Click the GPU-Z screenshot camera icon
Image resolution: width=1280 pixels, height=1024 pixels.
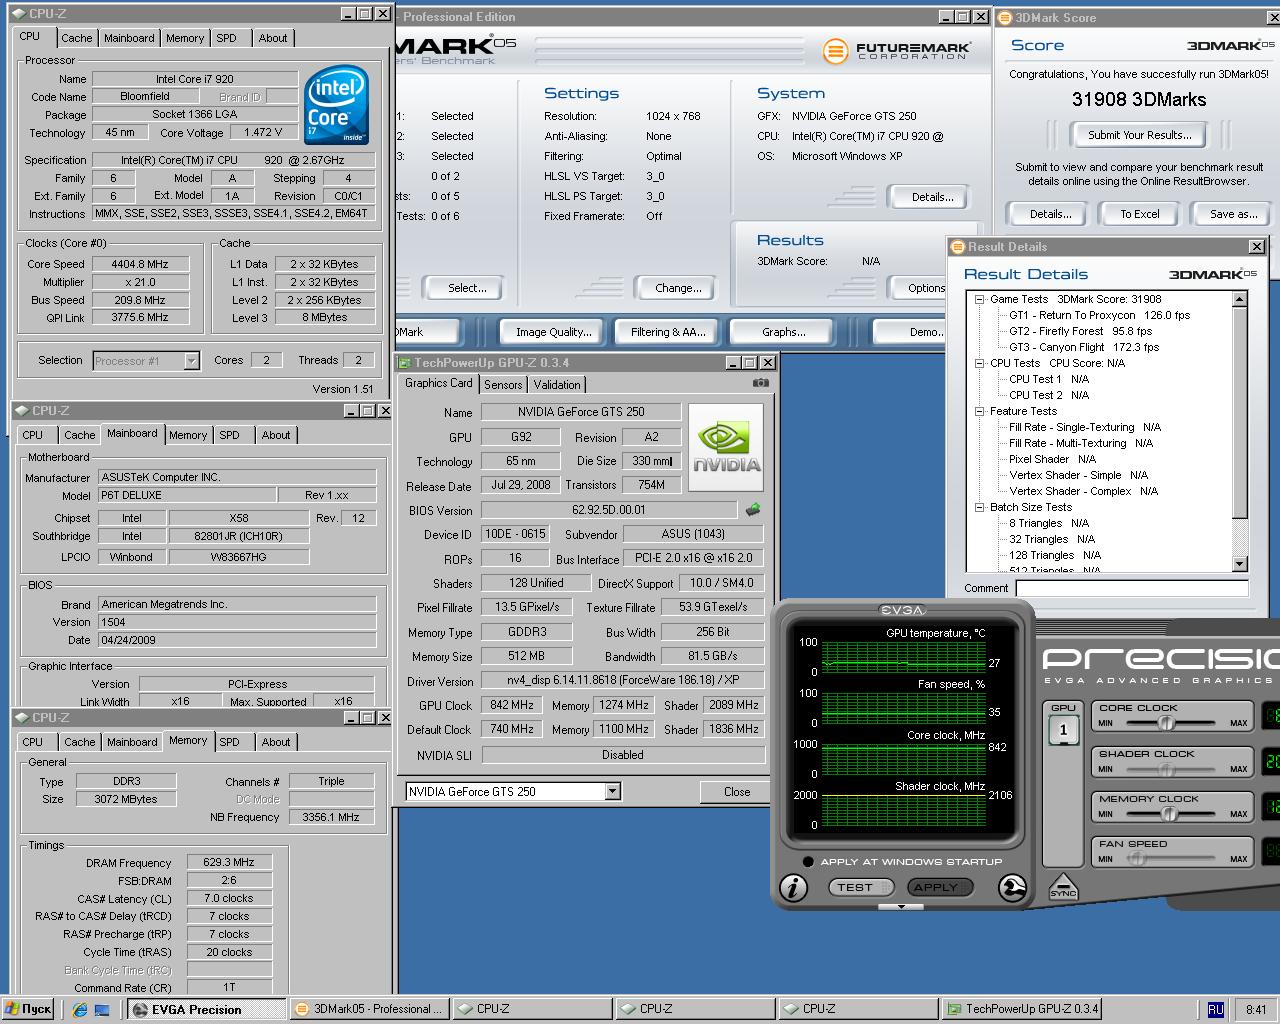(761, 383)
